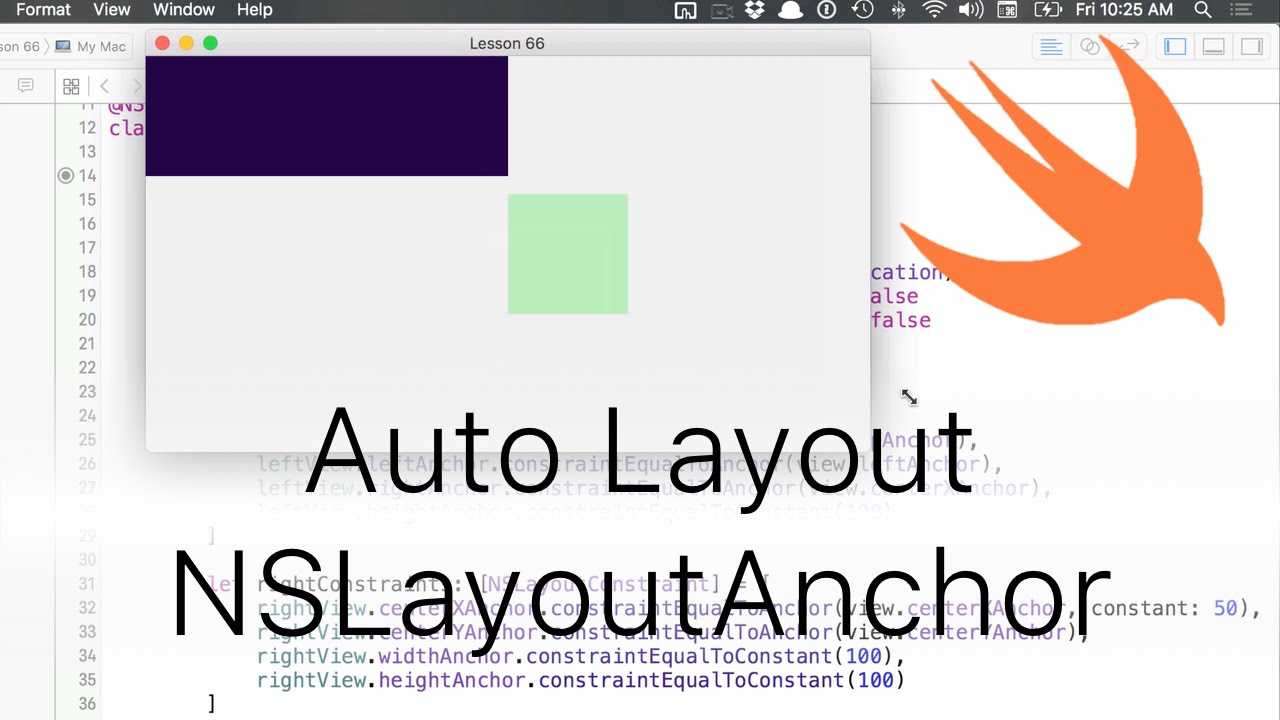Click the 'false' keyword on line 20

click(x=901, y=320)
